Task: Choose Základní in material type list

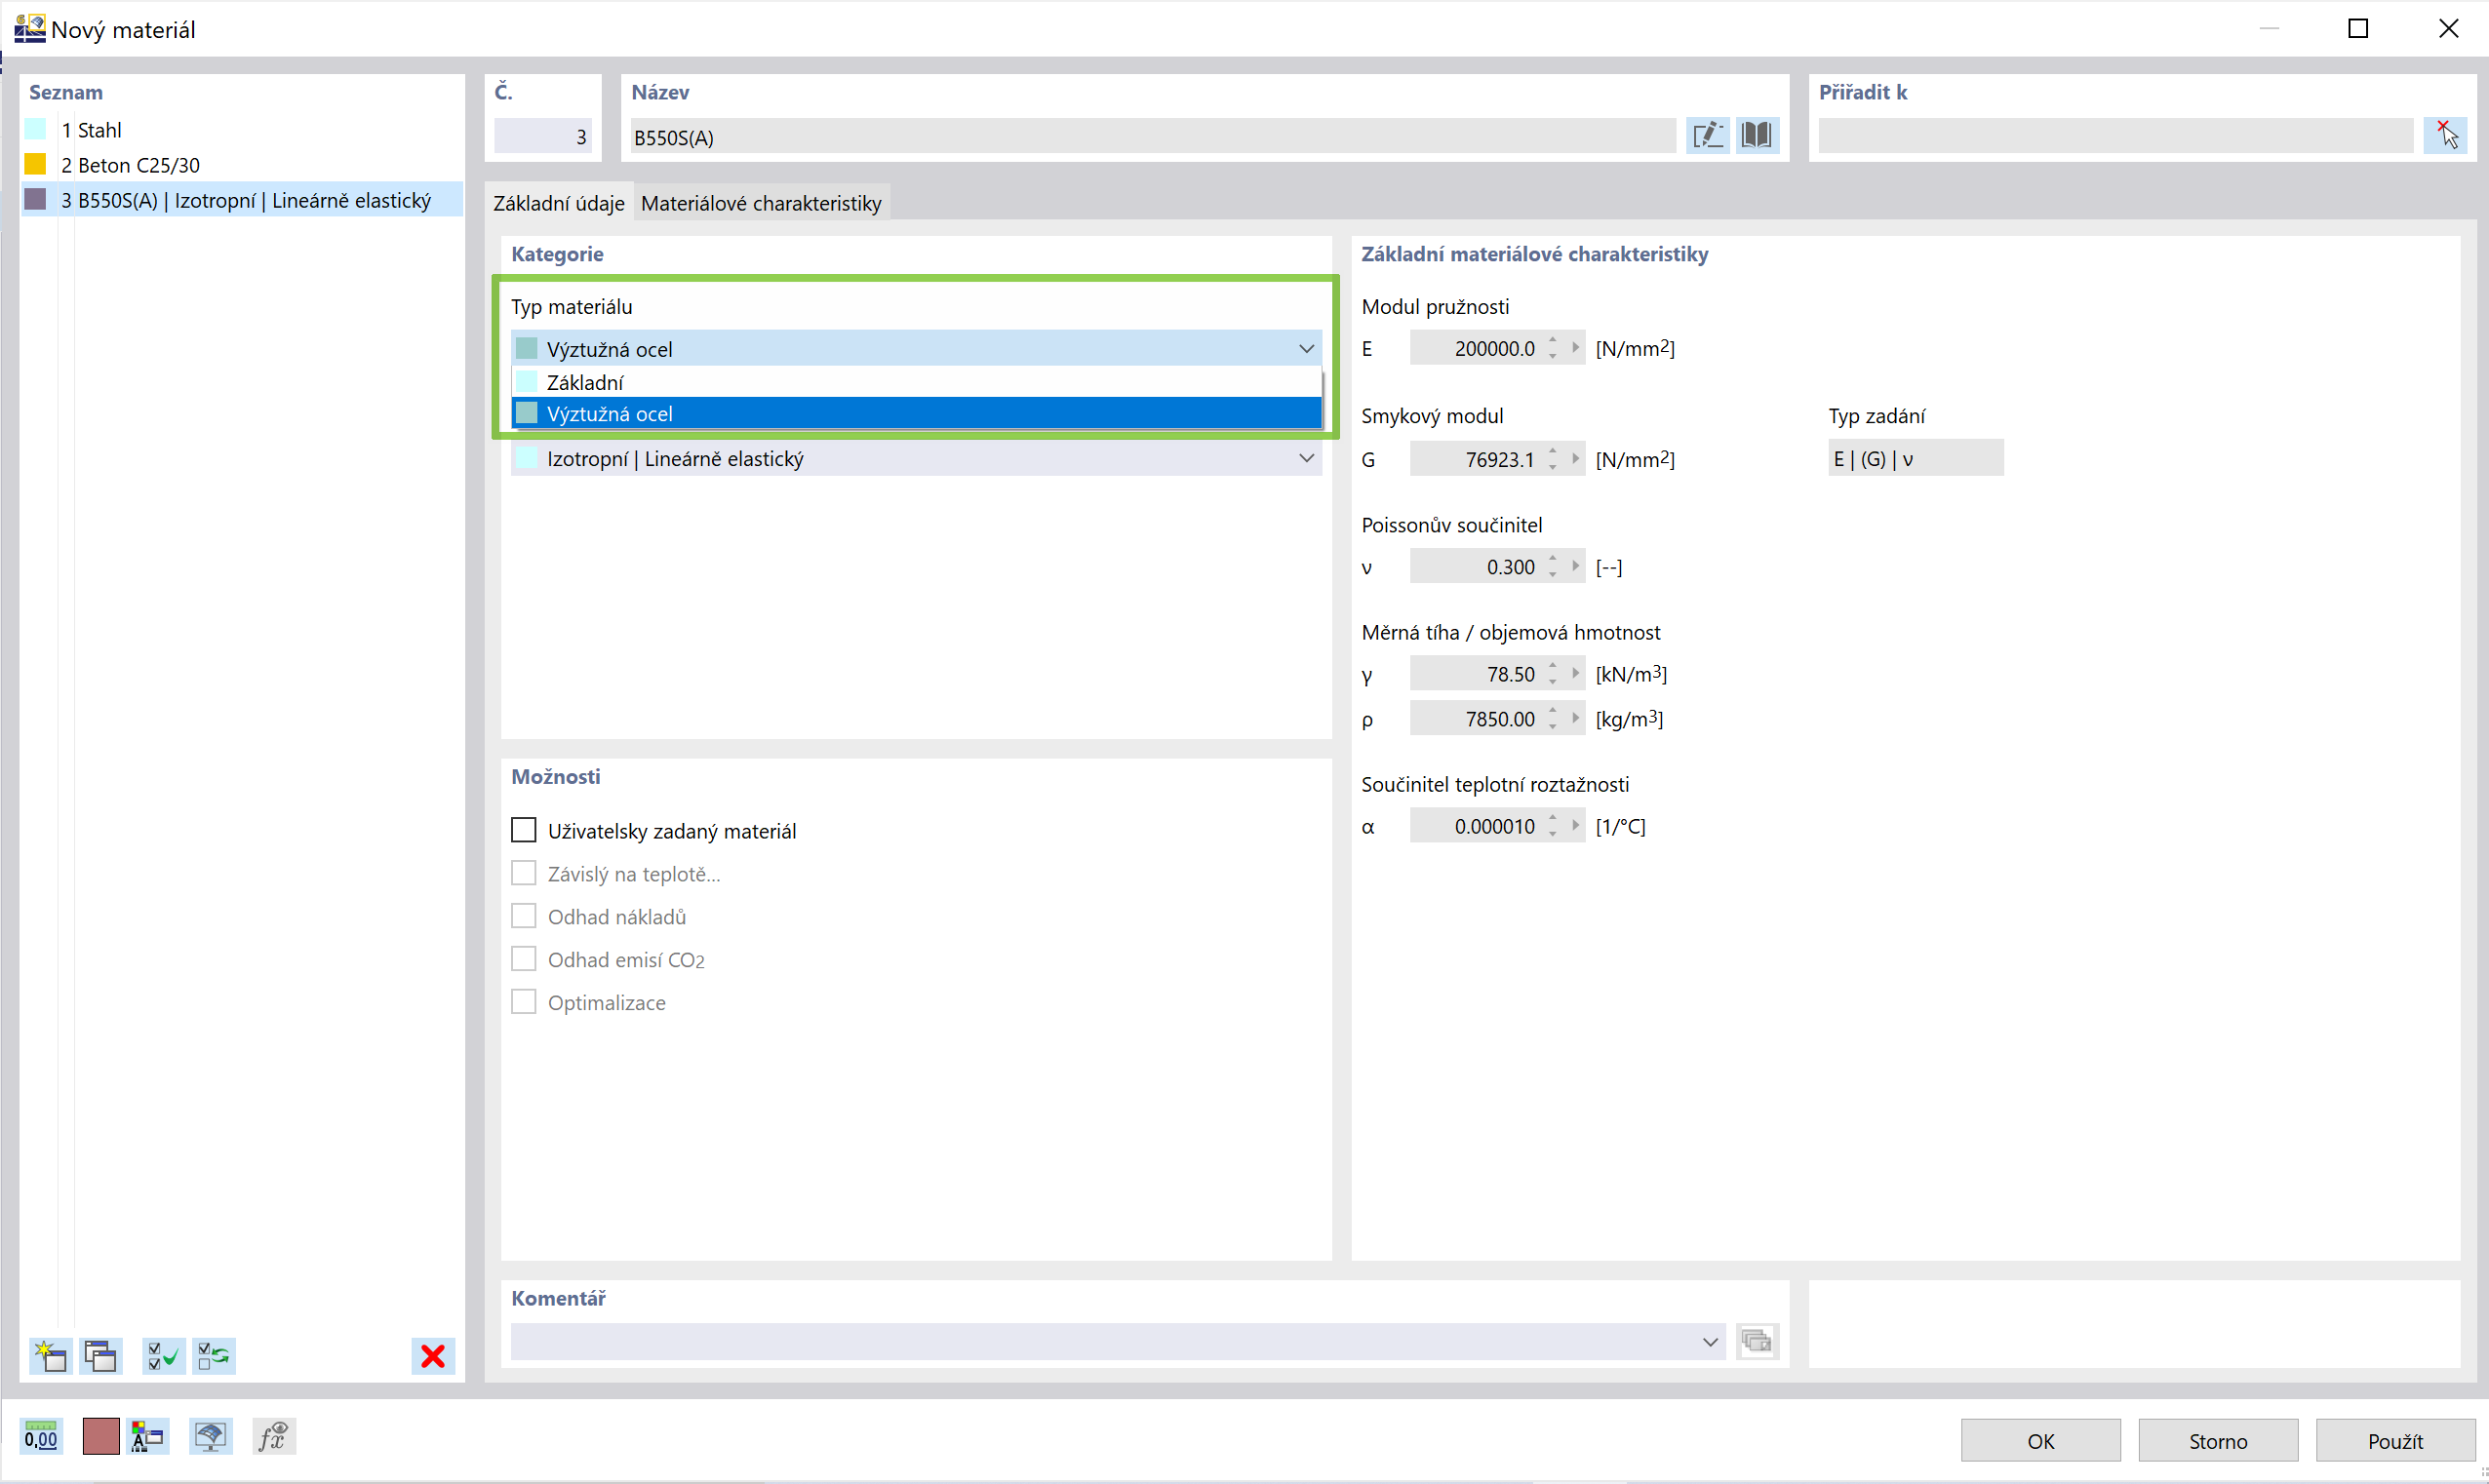Action: pyautogui.click(x=585, y=382)
